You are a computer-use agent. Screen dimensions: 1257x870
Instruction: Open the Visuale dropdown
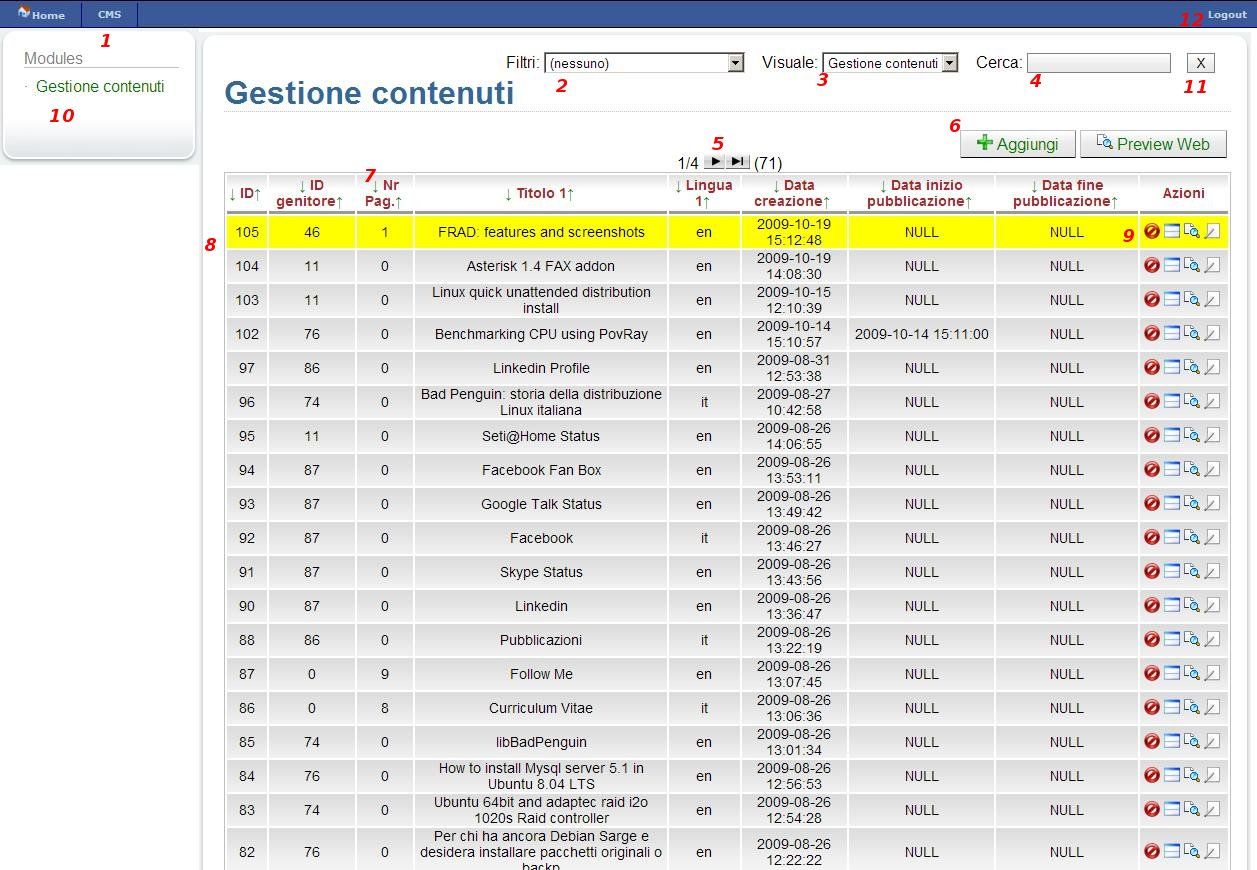click(x=890, y=63)
